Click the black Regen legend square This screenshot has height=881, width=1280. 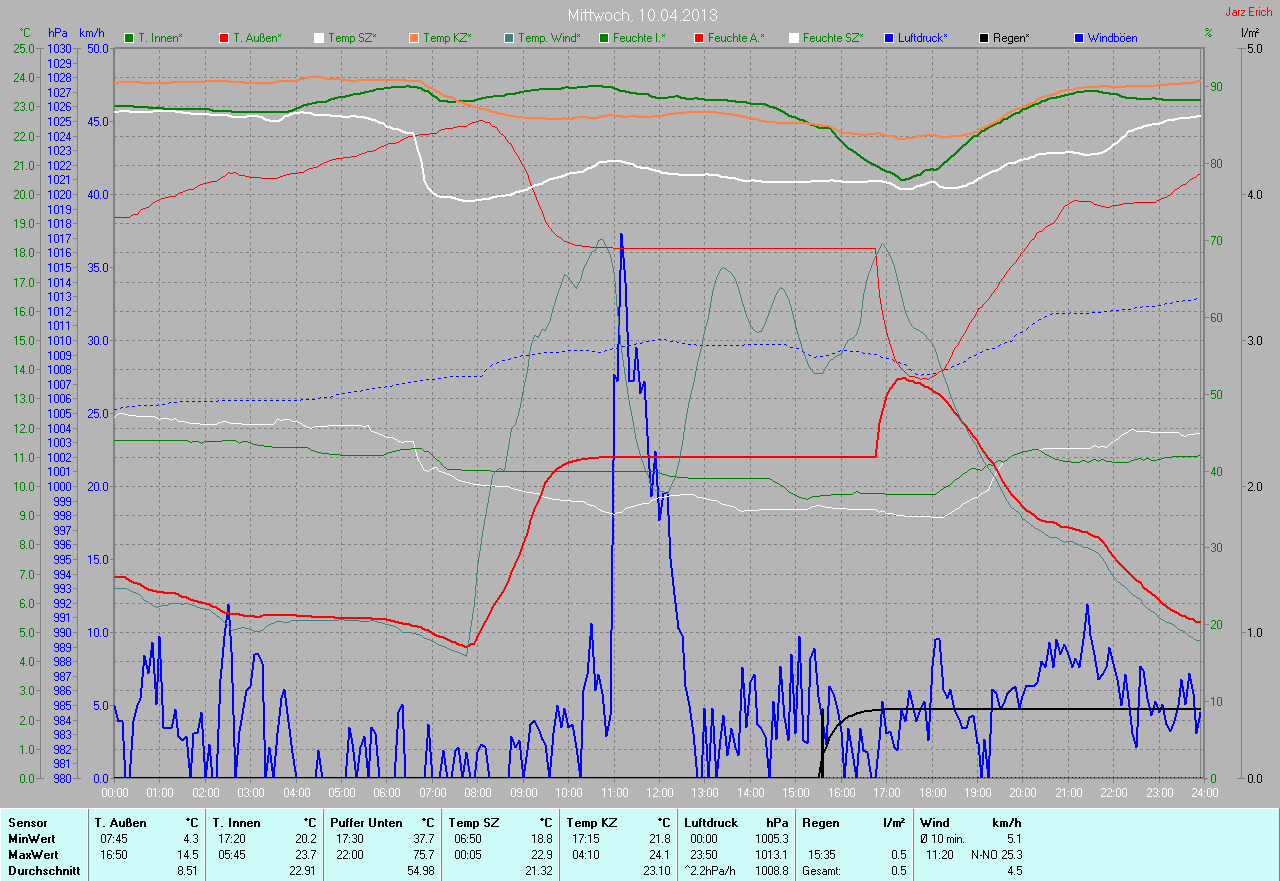pyautogui.click(x=984, y=38)
